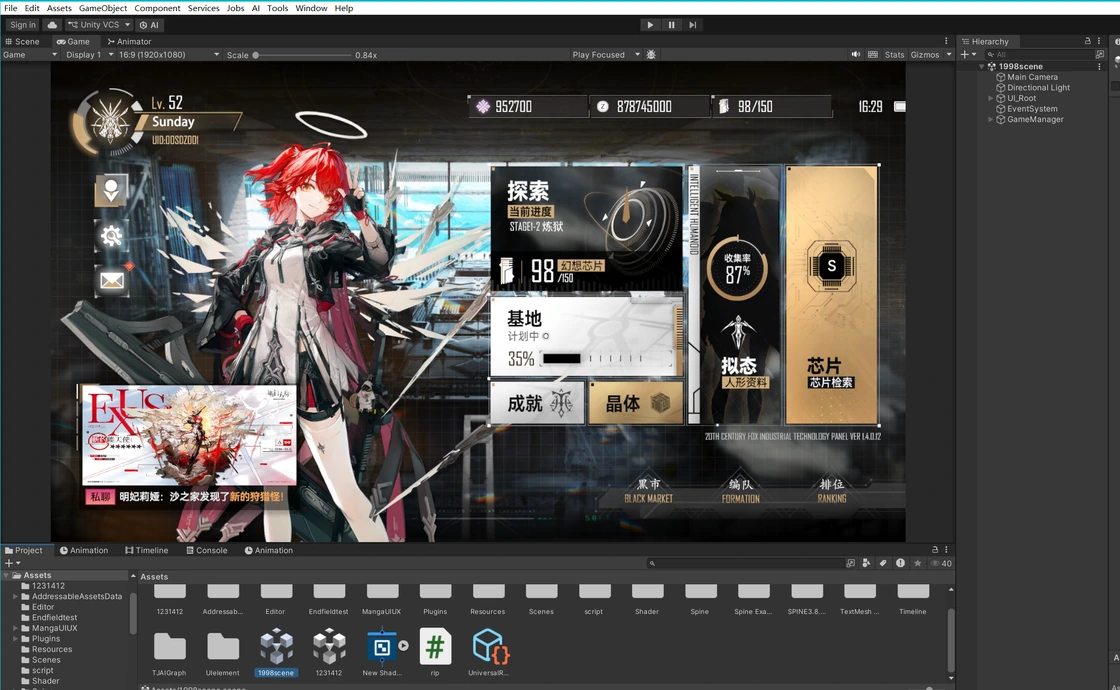Click the in-game settings gear icon
1120x690 pixels.
[111, 236]
